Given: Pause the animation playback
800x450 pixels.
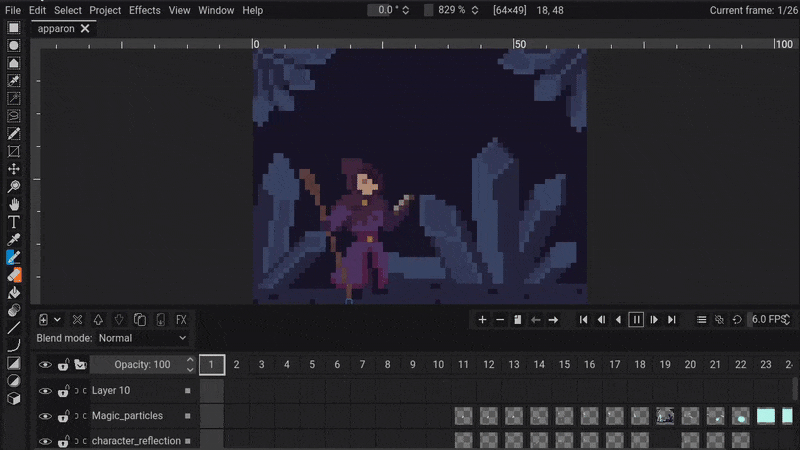Looking at the screenshot, I should [x=636, y=320].
